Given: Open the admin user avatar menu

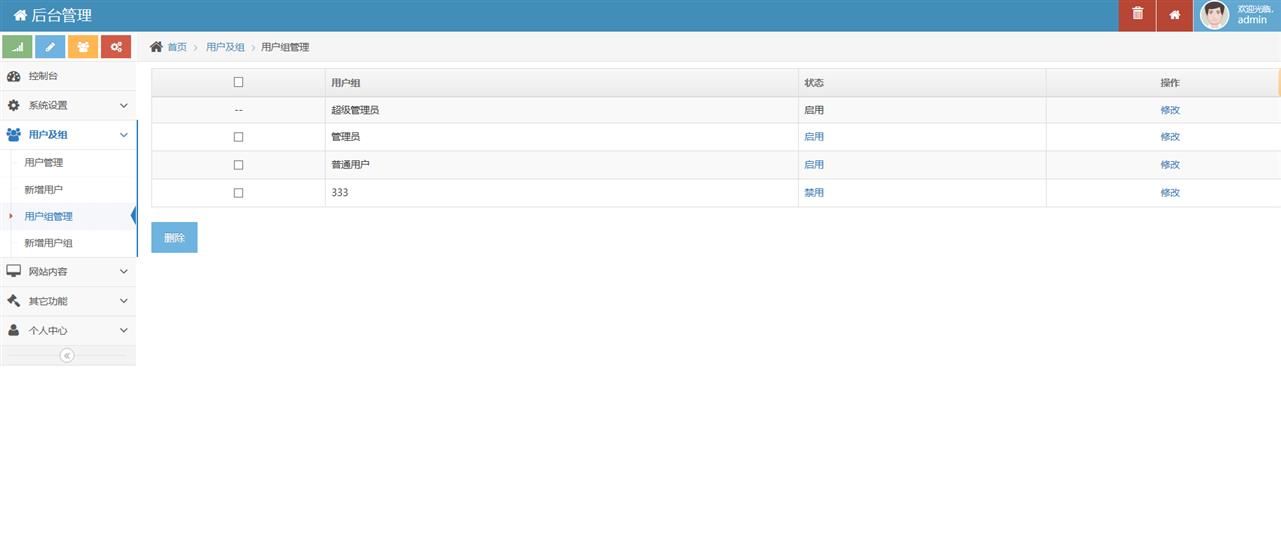Looking at the screenshot, I should coord(1214,15).
